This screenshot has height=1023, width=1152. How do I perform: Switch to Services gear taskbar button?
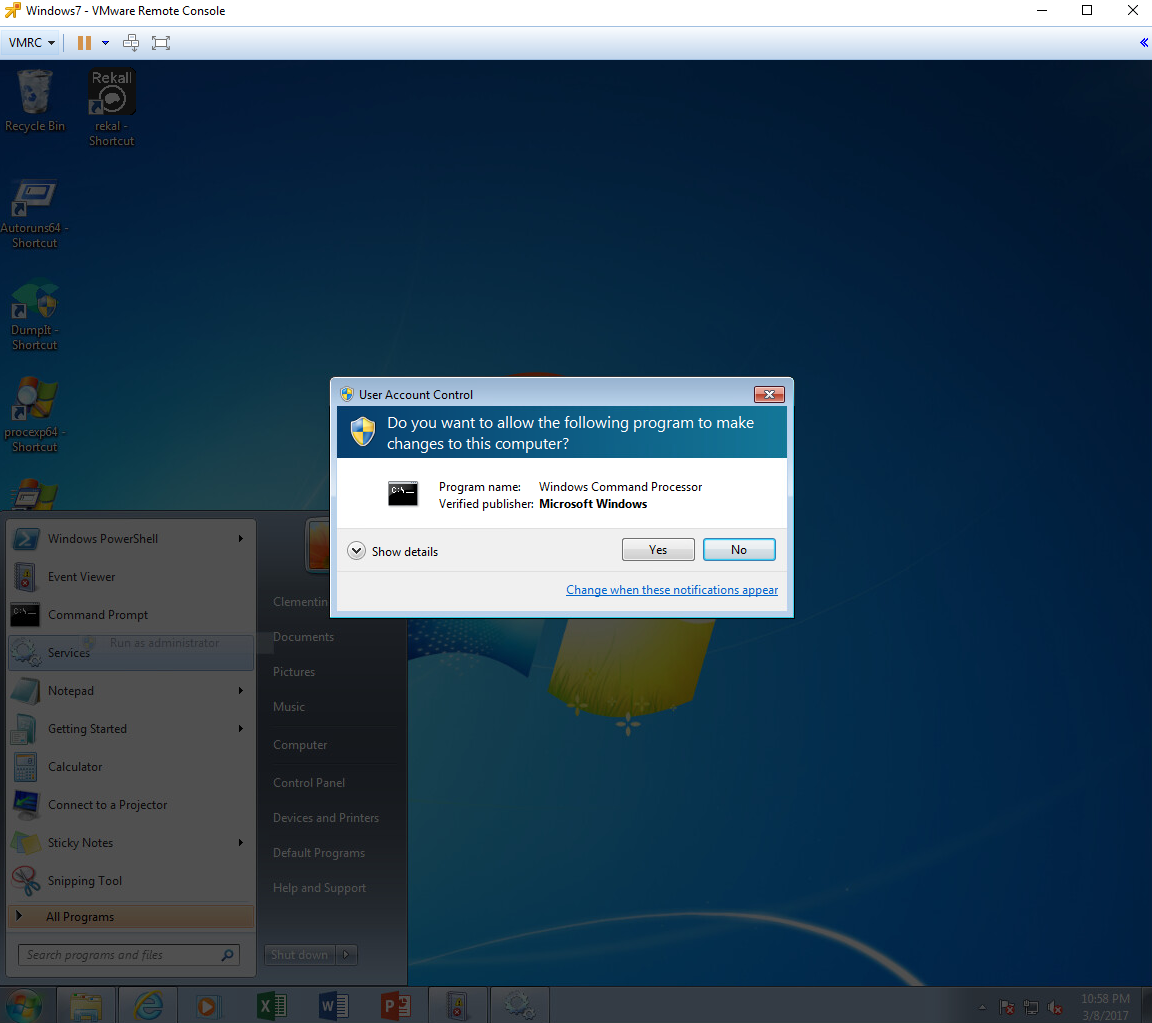tap(519, 1005)
